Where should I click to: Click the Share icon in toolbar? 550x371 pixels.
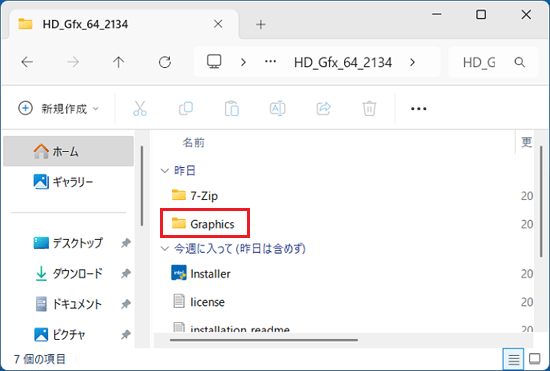point(323,108)
